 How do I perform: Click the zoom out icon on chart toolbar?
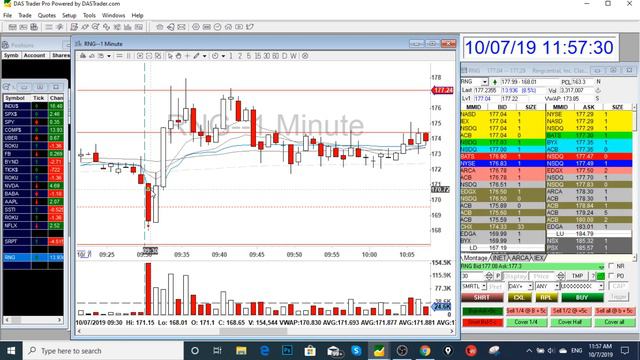149,56
